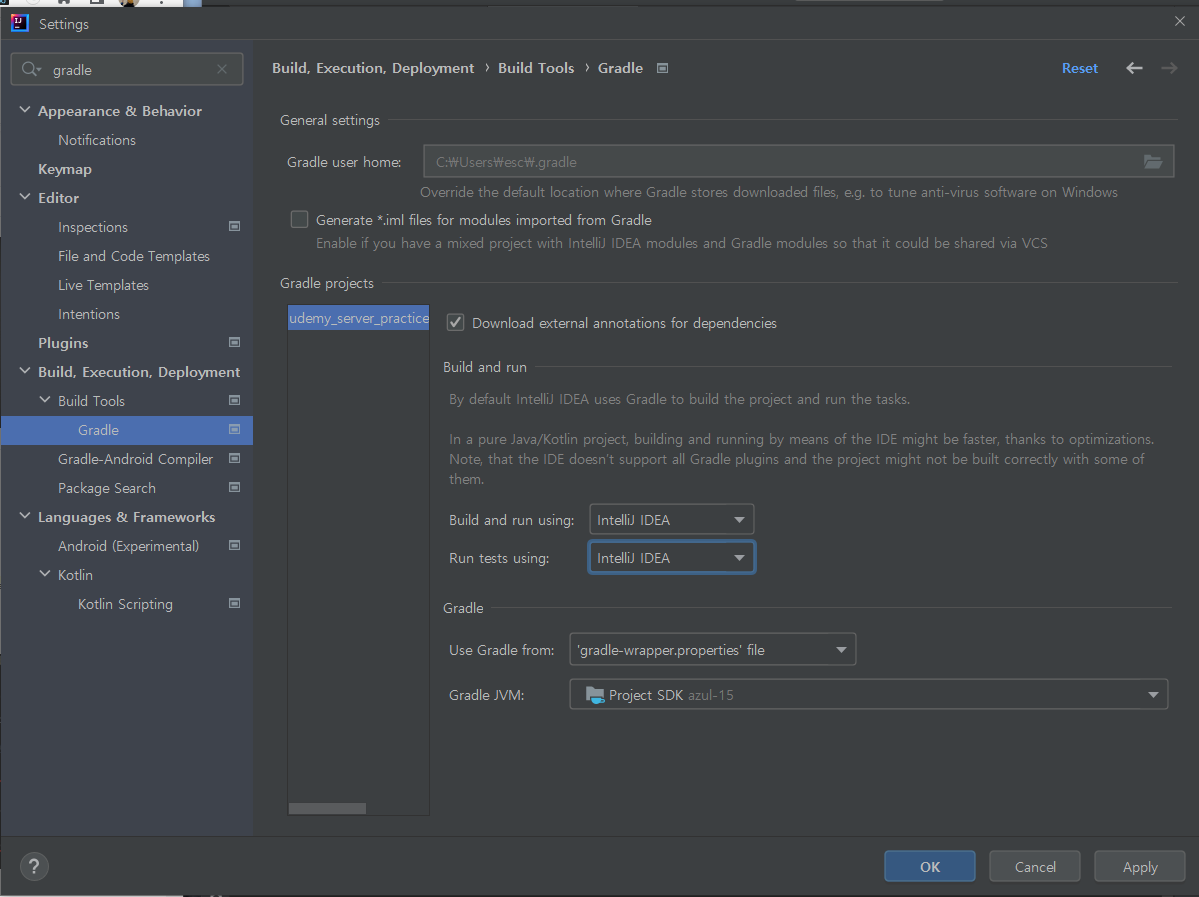The image size is (1199, 897).
Task: Clear the gradle search text with X icon
Action: pos(222,69)
